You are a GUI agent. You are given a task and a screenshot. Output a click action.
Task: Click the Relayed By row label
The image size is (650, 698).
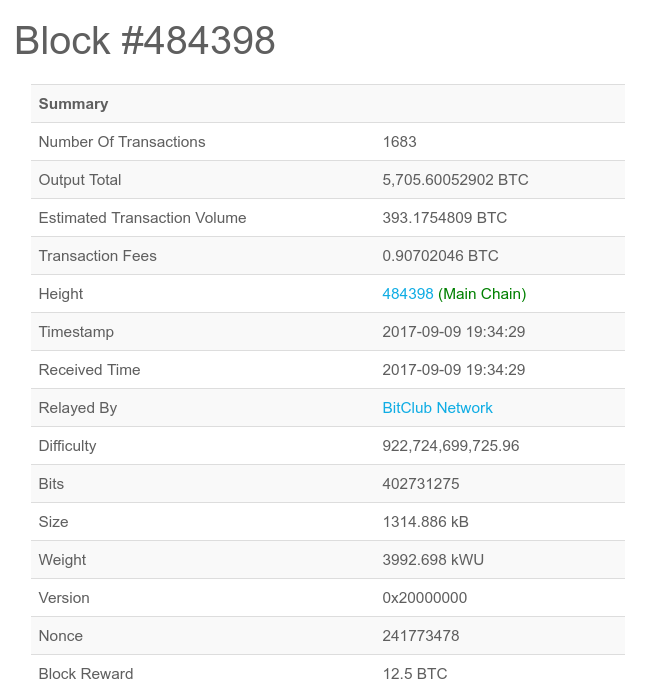[78, 408]
